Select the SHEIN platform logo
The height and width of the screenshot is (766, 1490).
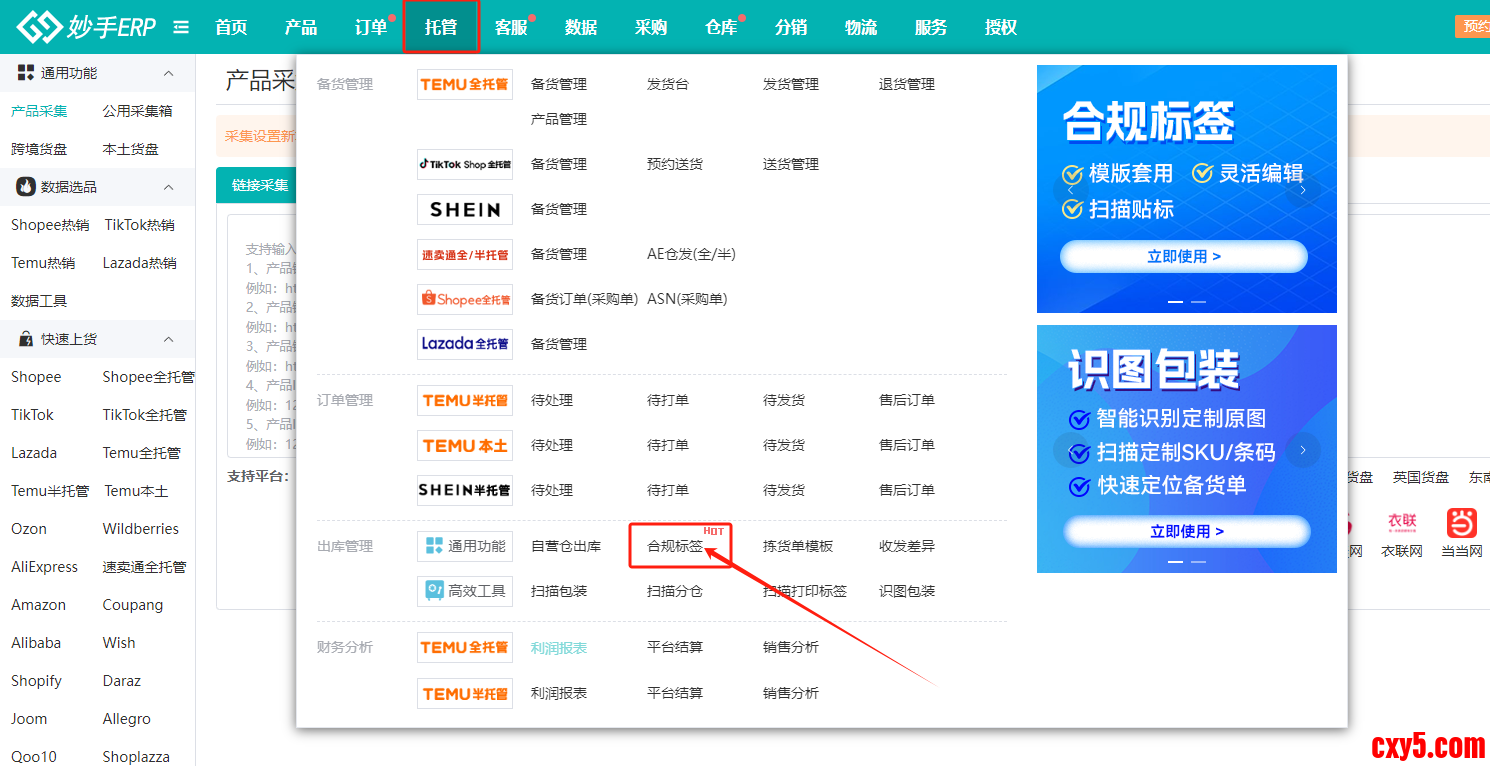coord(464,209)
